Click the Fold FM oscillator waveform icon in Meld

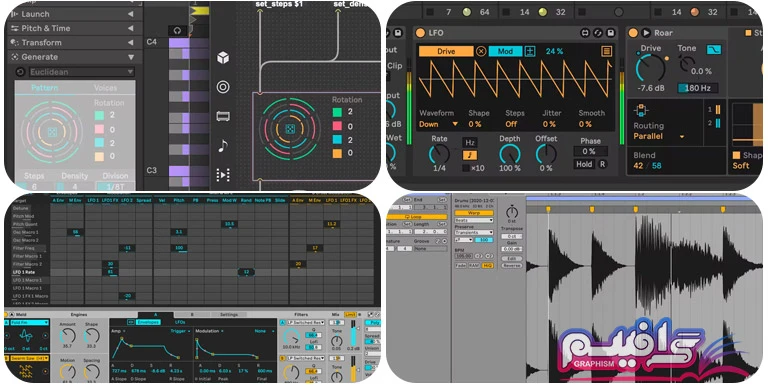(26, 336)
